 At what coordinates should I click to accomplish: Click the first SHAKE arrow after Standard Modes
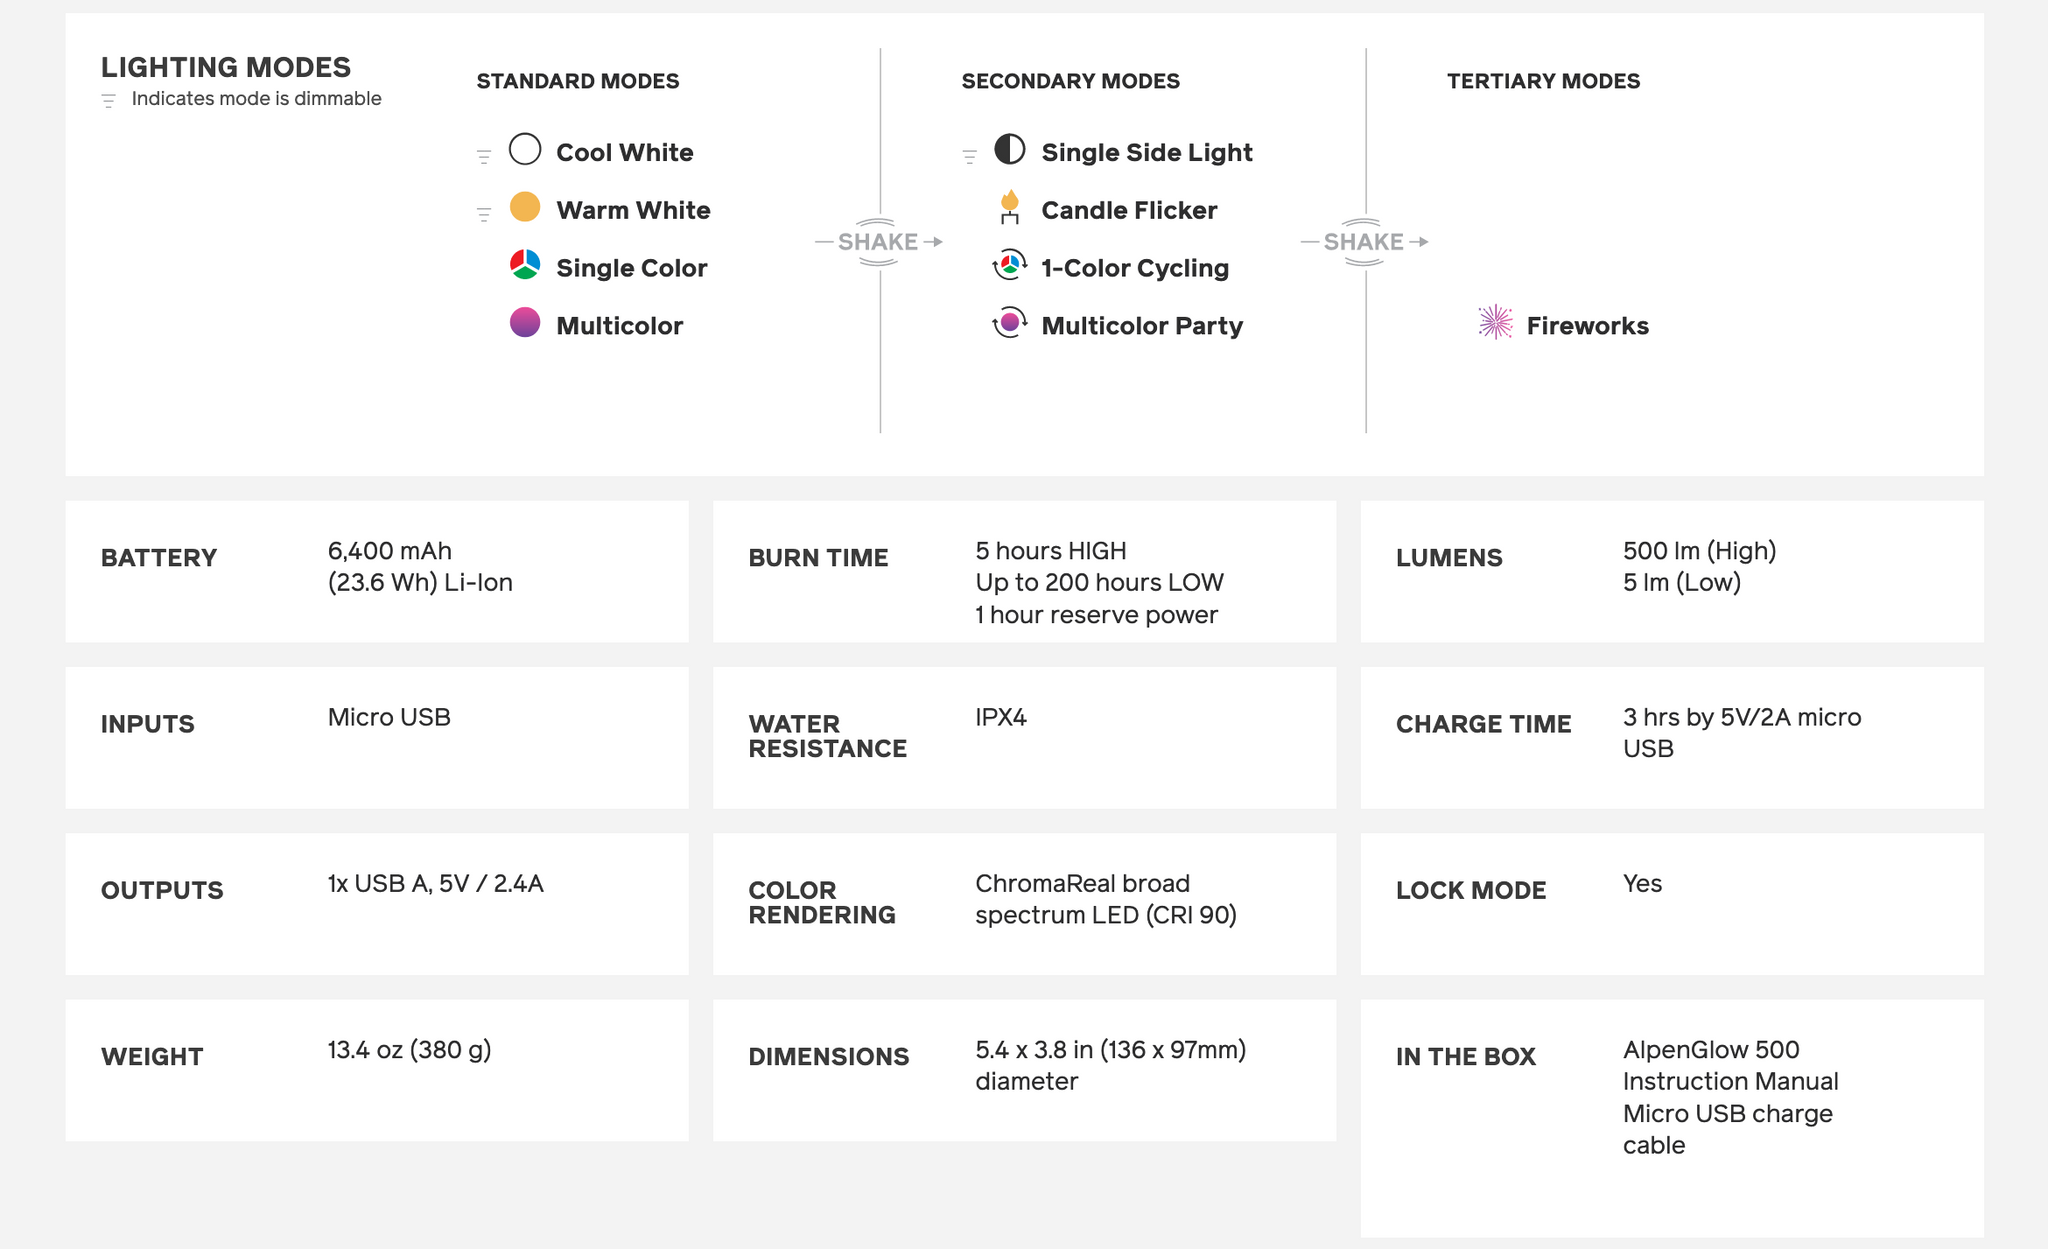[879, 242]
